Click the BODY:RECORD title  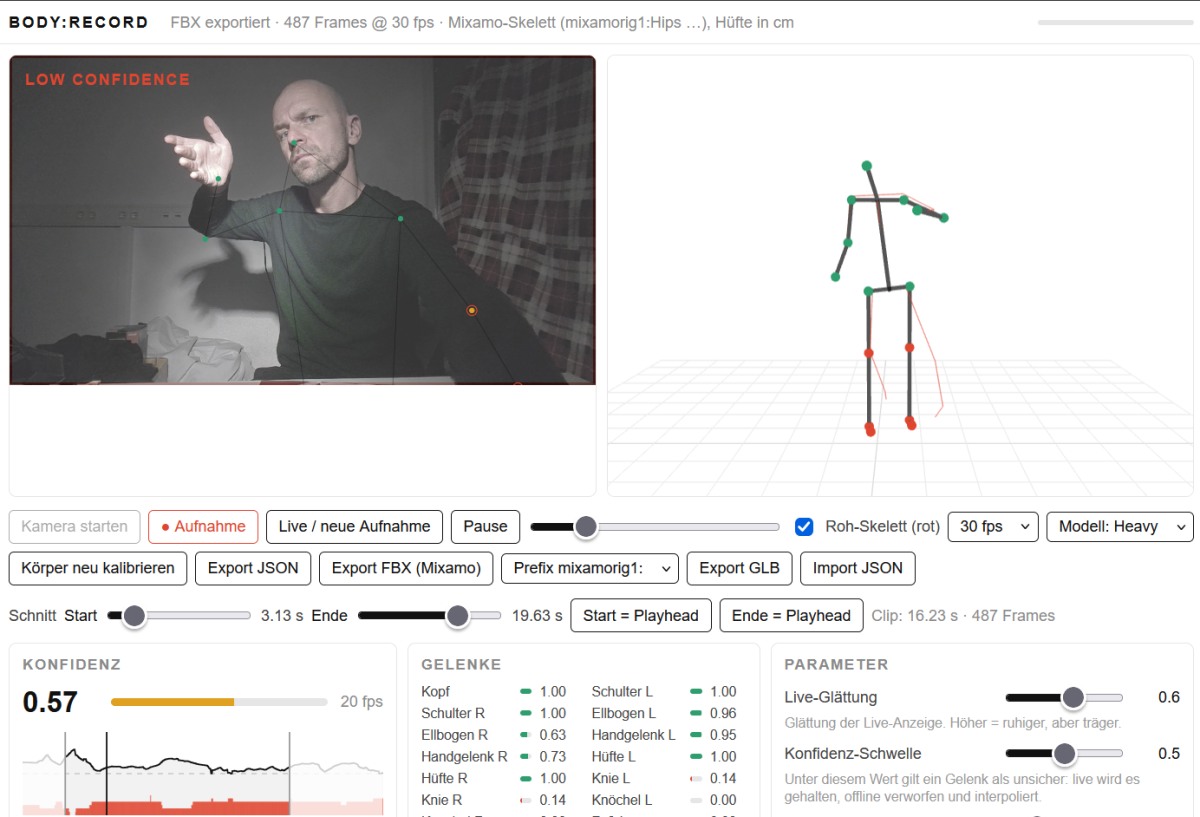79,22
